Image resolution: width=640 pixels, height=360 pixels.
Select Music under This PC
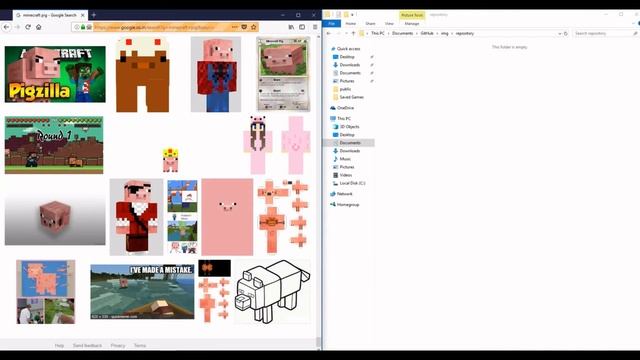[345, 159]
